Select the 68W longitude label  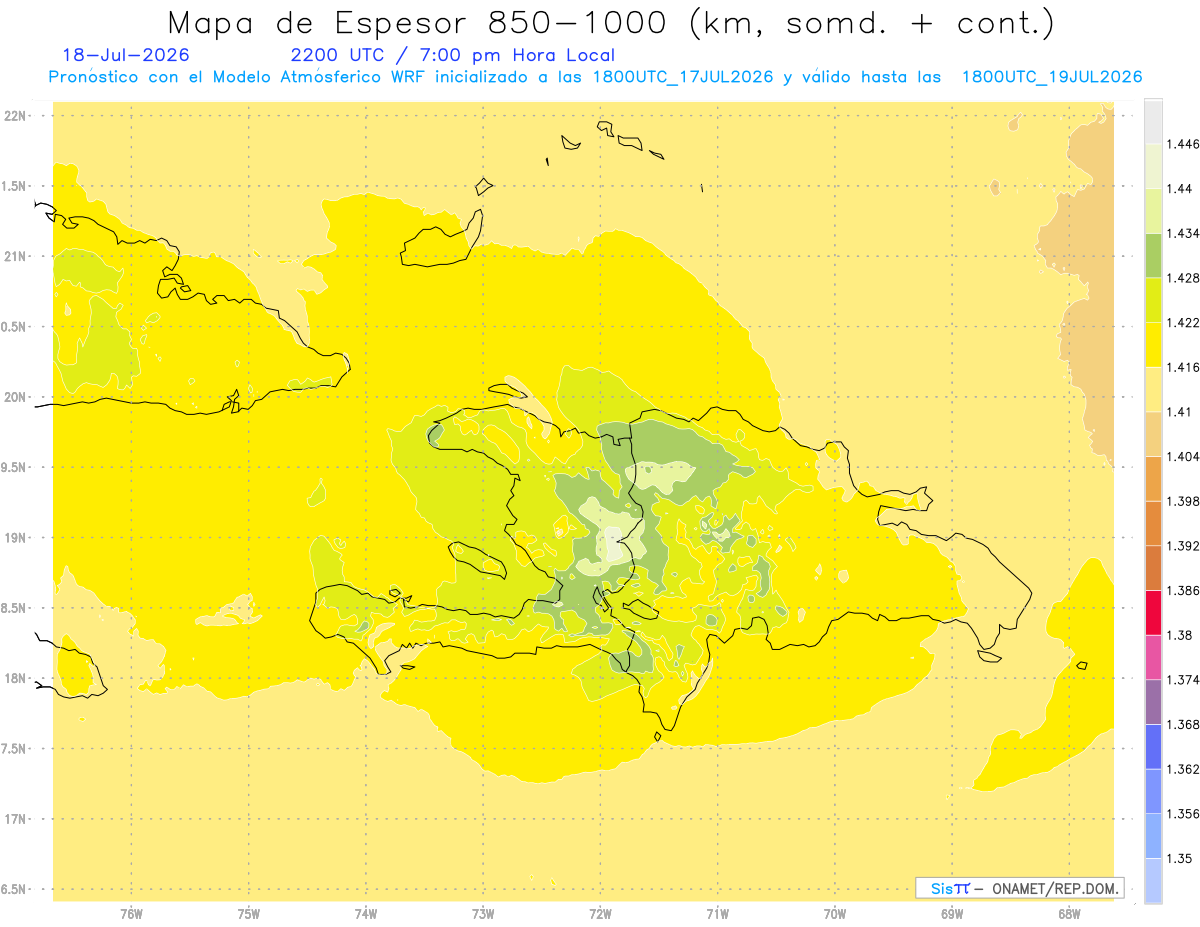[1069, 913]
